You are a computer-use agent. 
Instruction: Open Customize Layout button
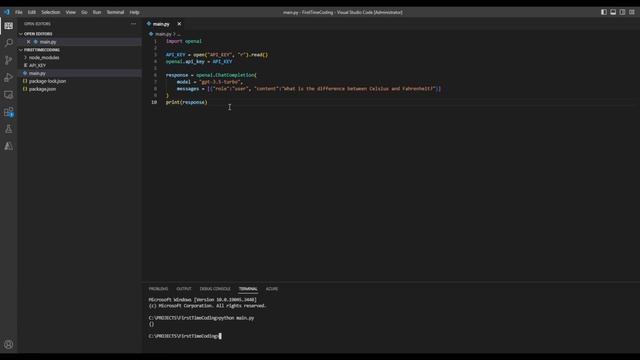click(x=632, y=12)
